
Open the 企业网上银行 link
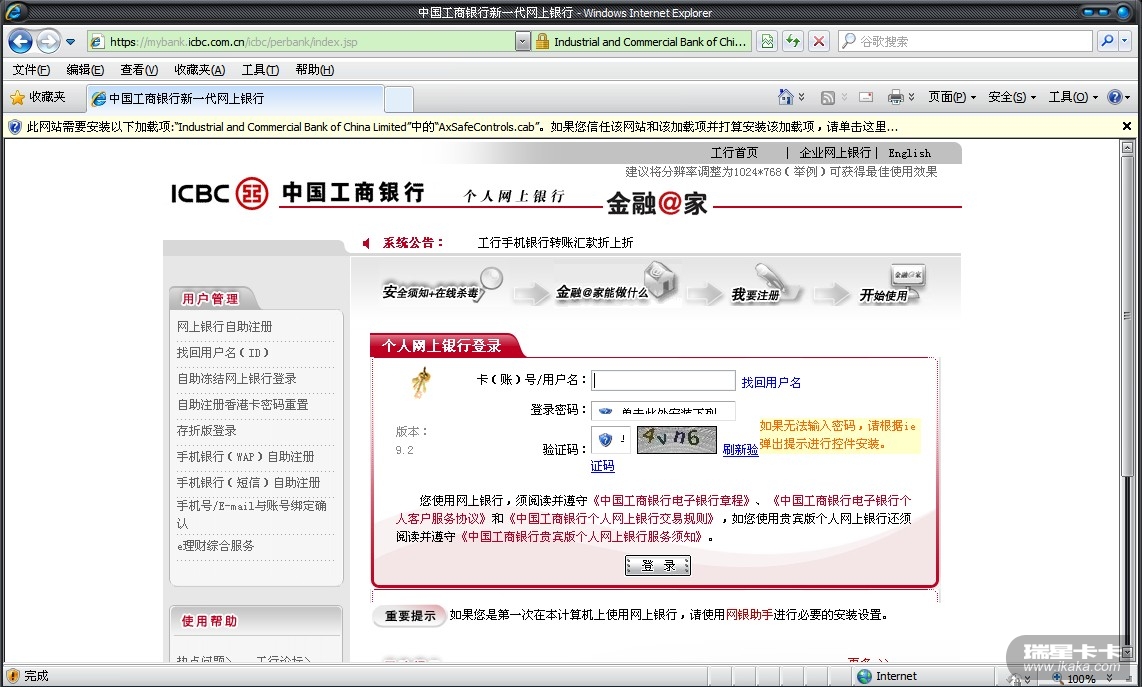(835, 153)
